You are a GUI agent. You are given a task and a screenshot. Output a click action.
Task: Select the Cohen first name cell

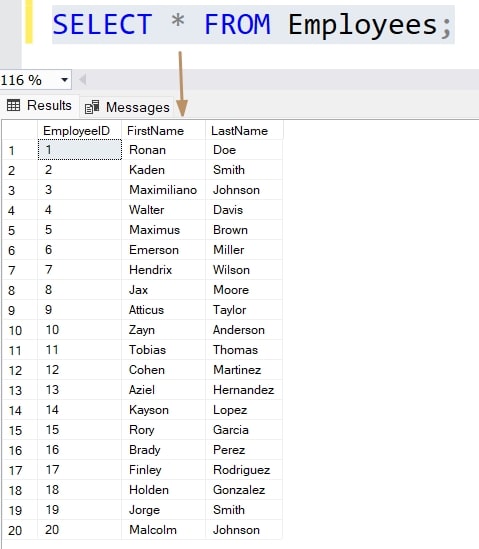tap(164, 370)
